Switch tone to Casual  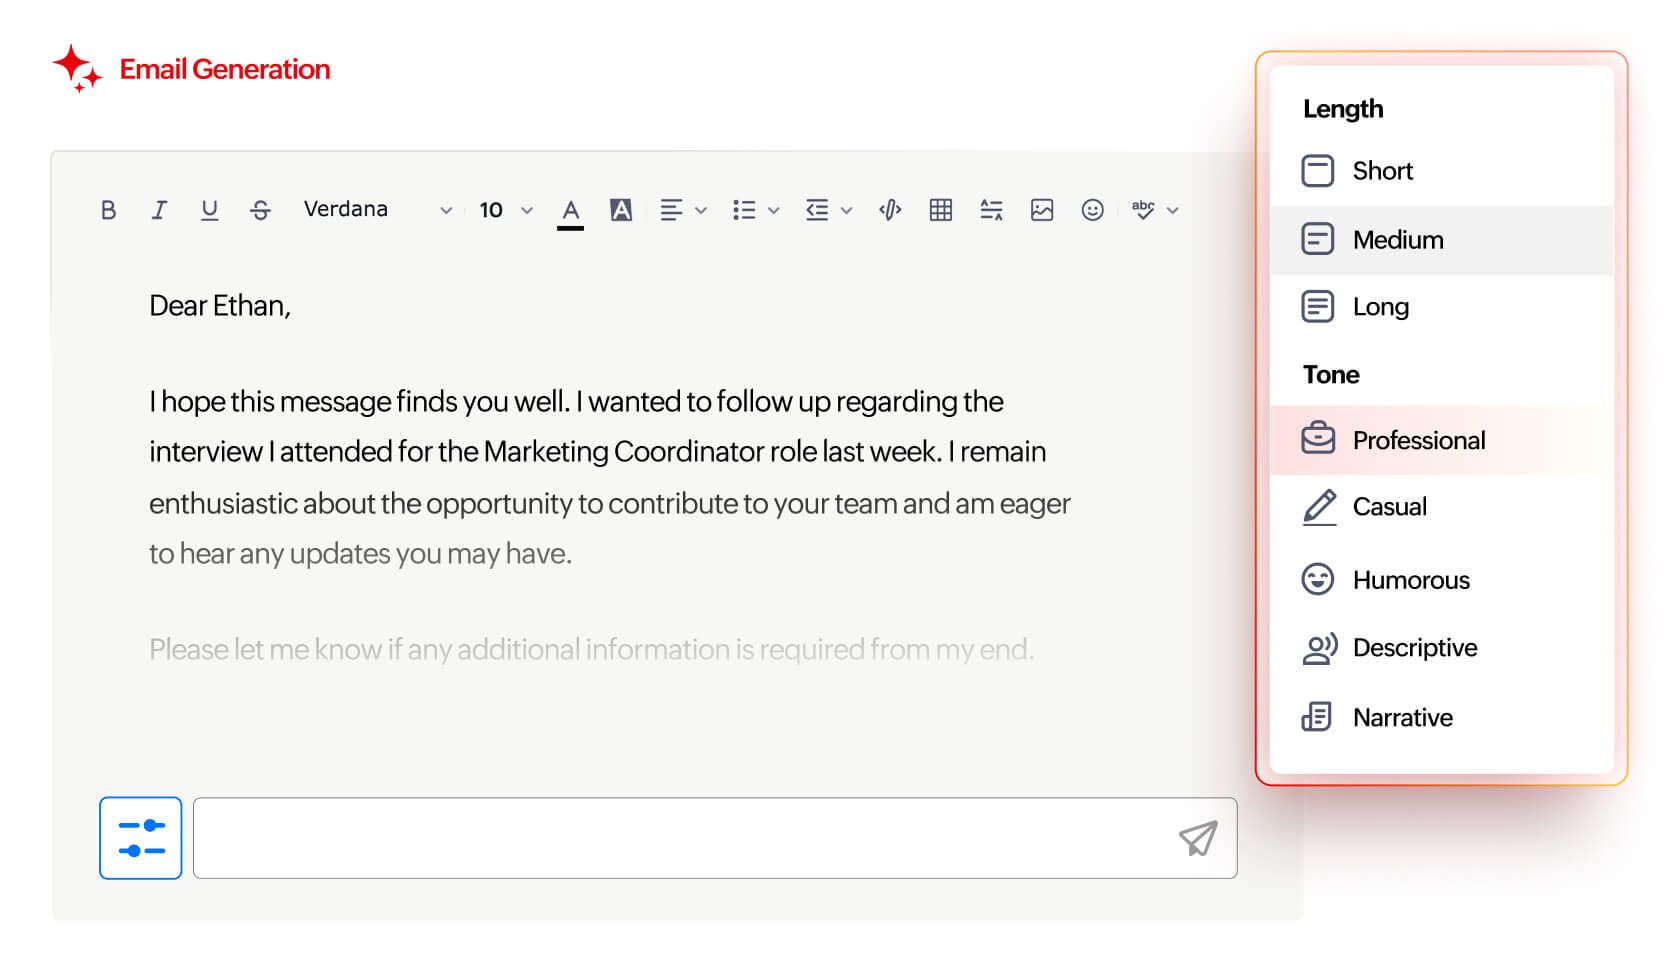pos(1390,506)
